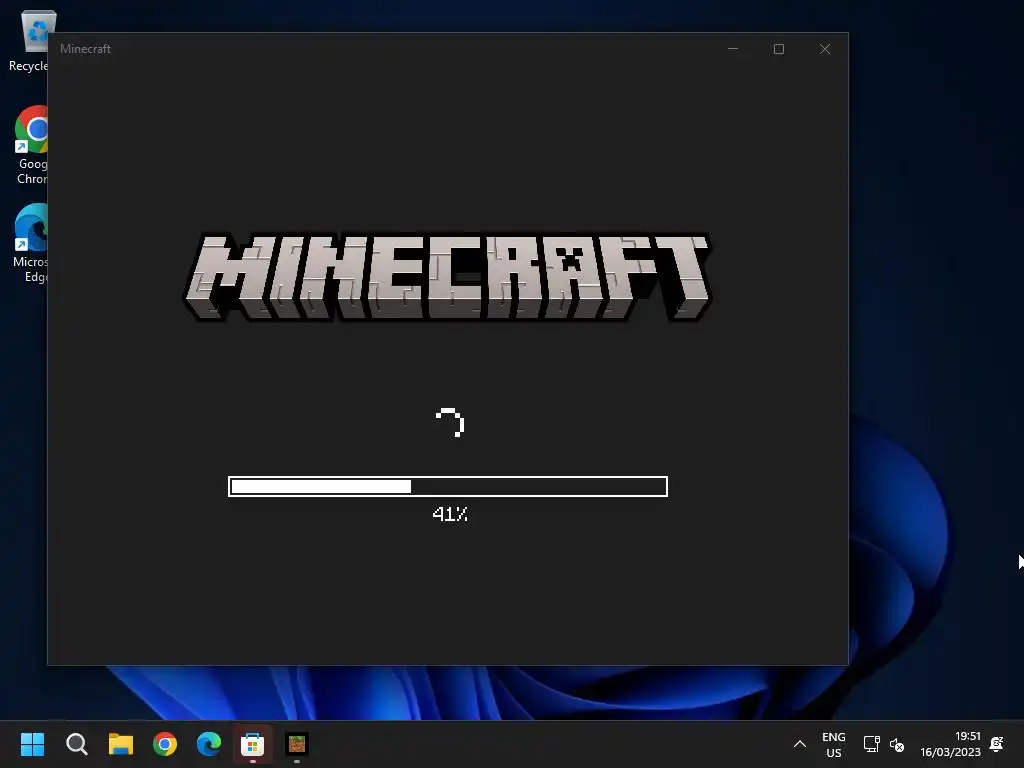Click the Minecraft logo on loading screen
The width and height of the screenshot is (1024, 768).
448,278
